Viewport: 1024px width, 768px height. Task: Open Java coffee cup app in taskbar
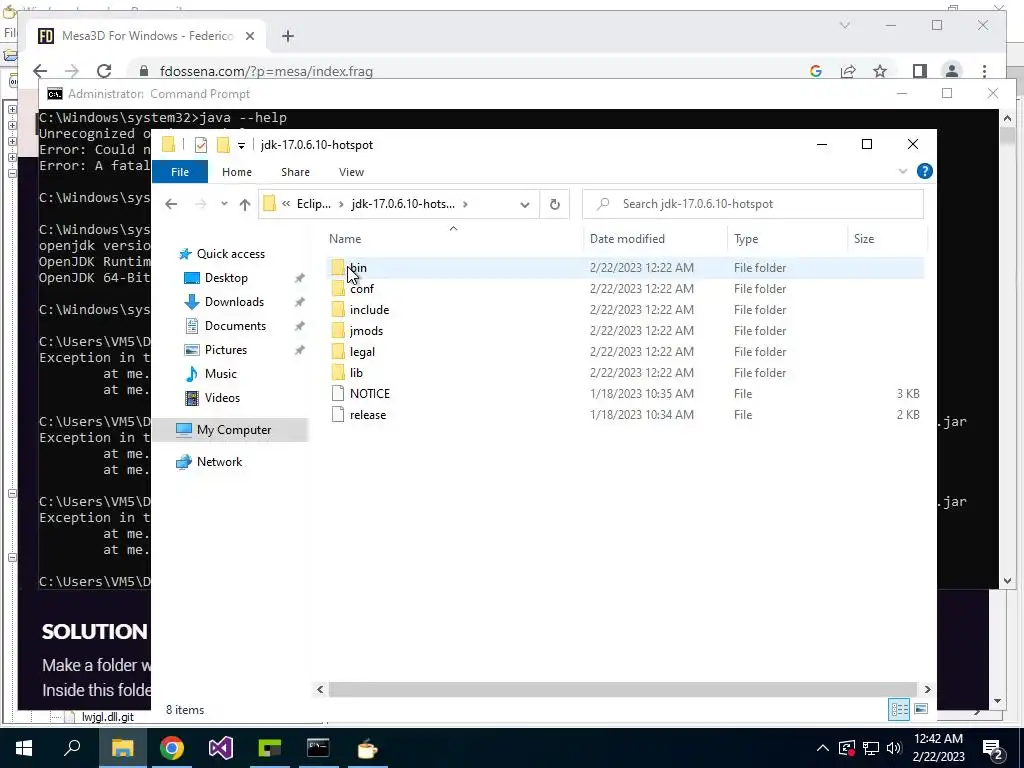tap(367, 748)
